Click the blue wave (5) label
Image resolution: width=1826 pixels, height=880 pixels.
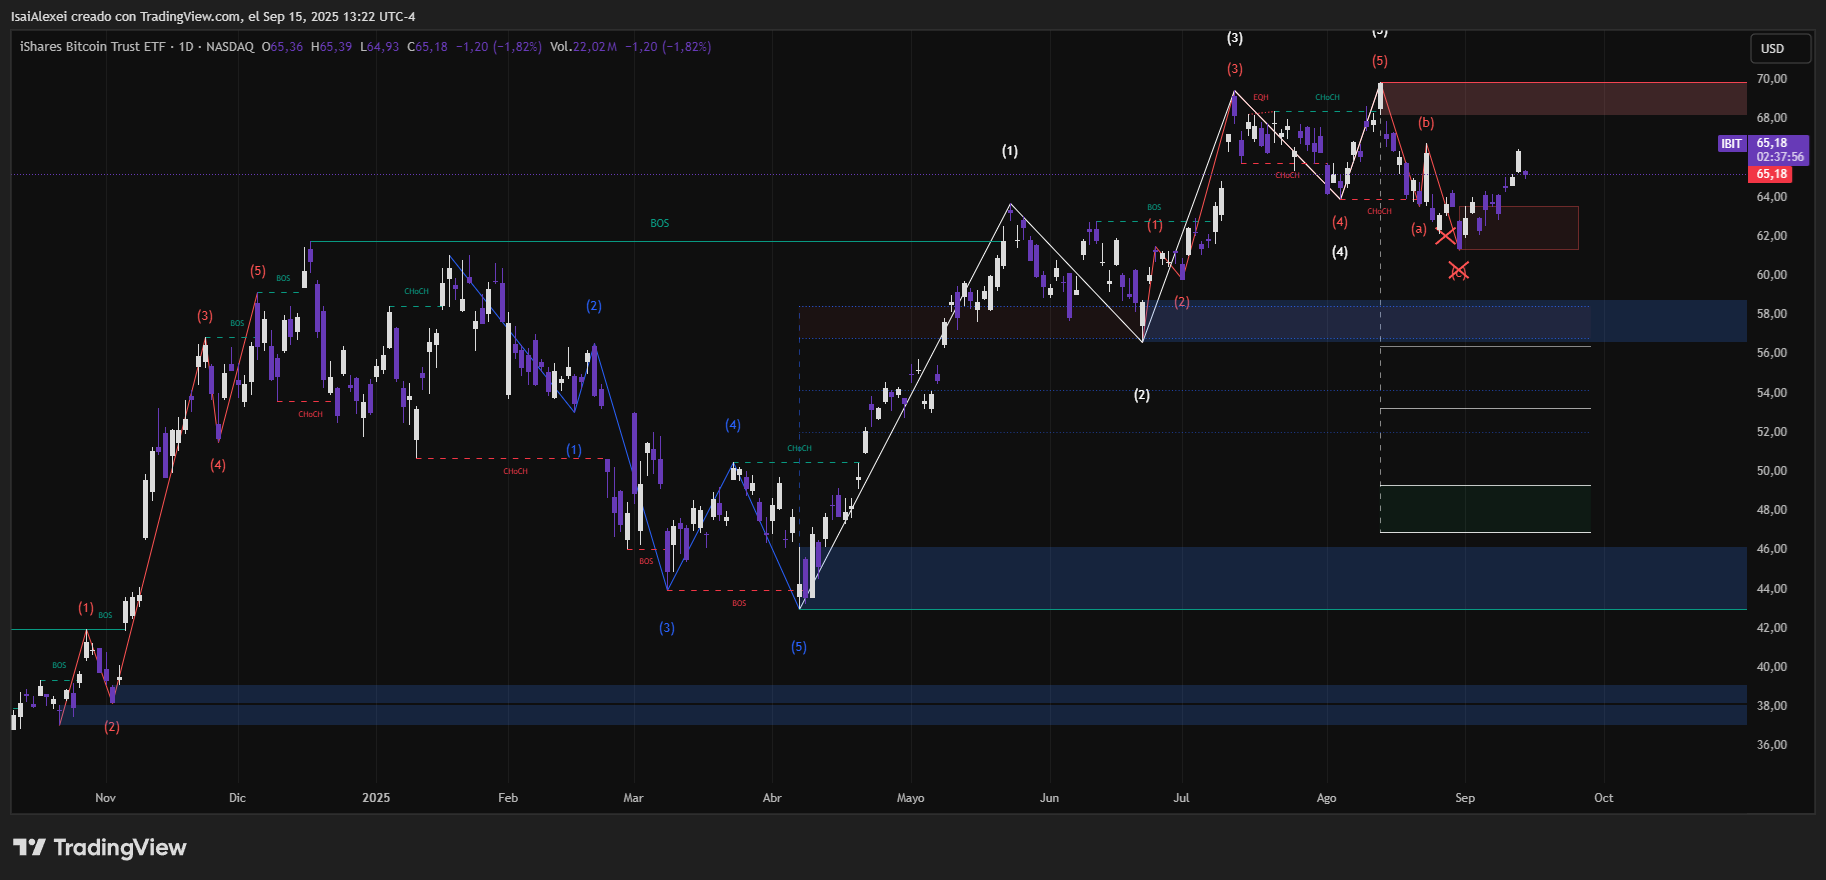[798, 647]
